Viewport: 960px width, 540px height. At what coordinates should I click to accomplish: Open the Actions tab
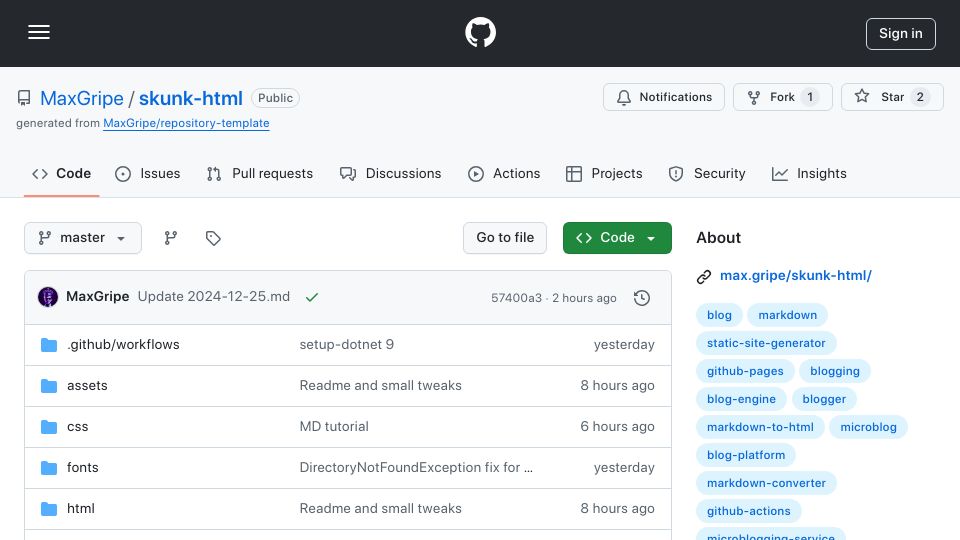[x=504, y=174]
